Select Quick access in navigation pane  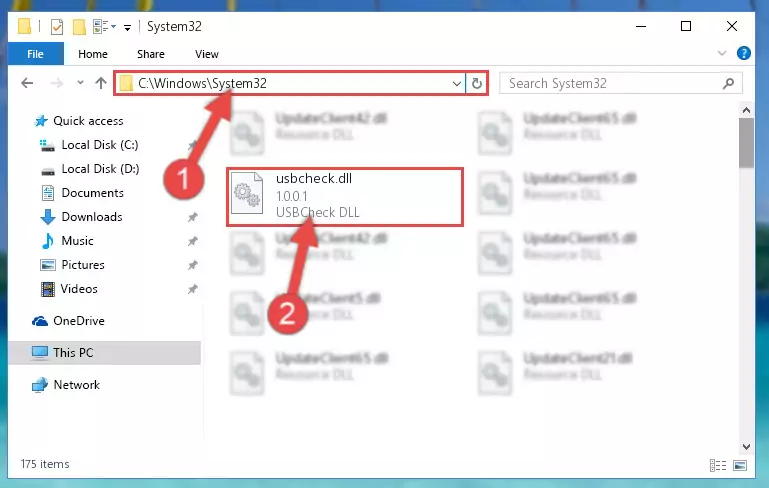coord(88,121)
